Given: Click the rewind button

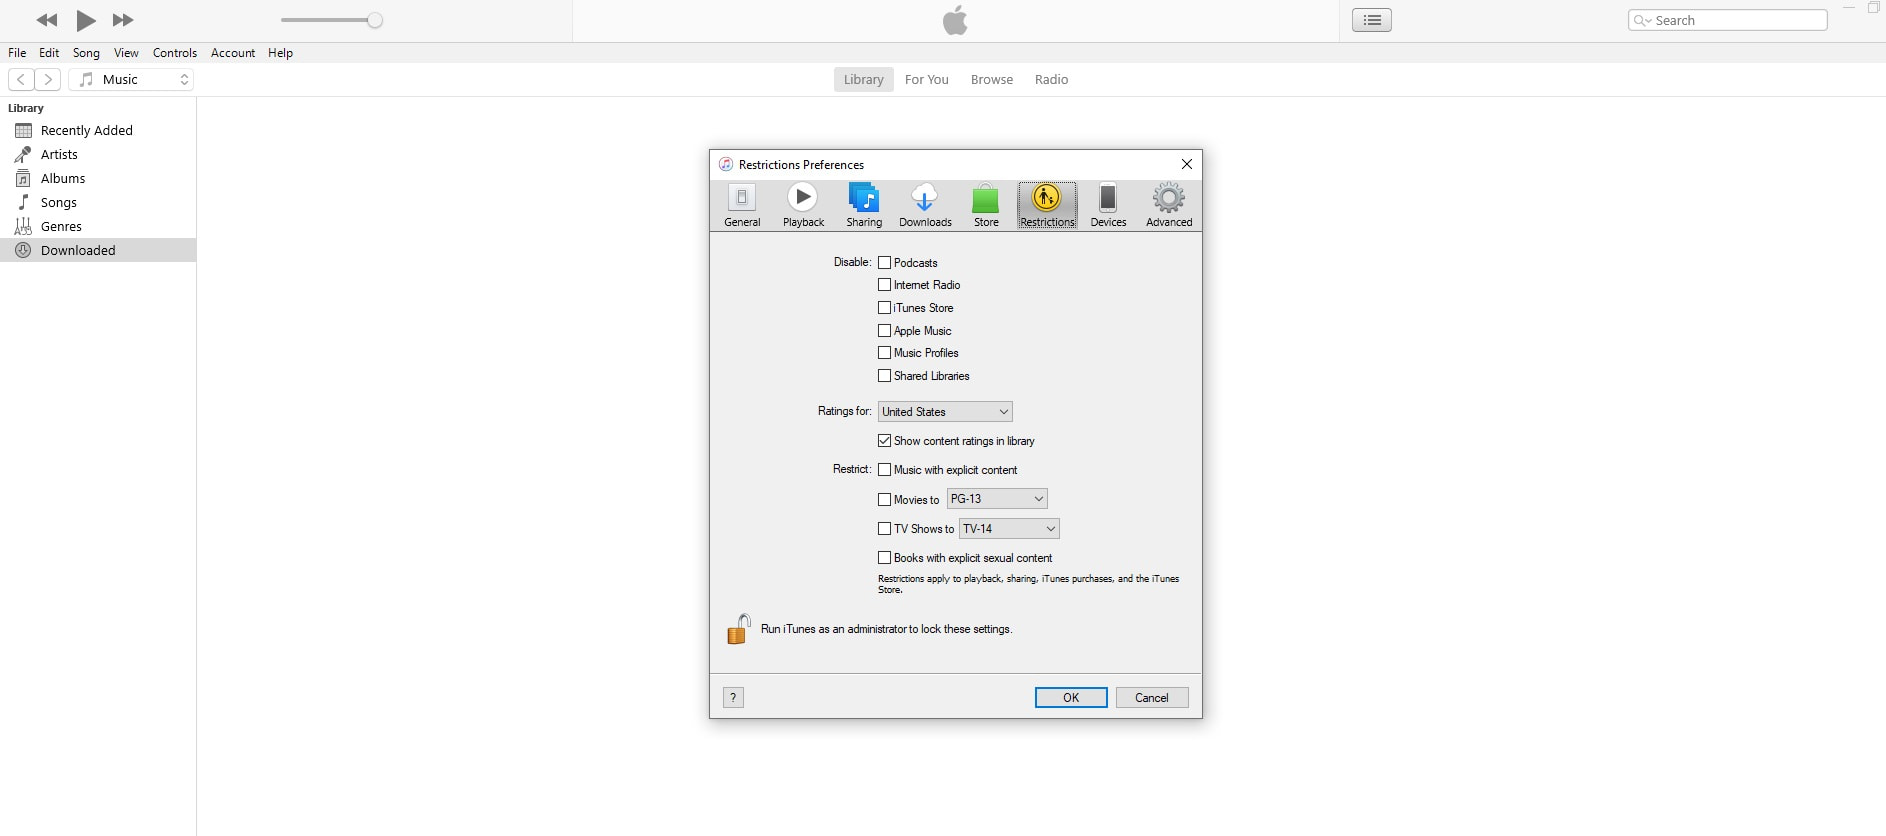Looking at the screenshot, I should tap(46, 20).
